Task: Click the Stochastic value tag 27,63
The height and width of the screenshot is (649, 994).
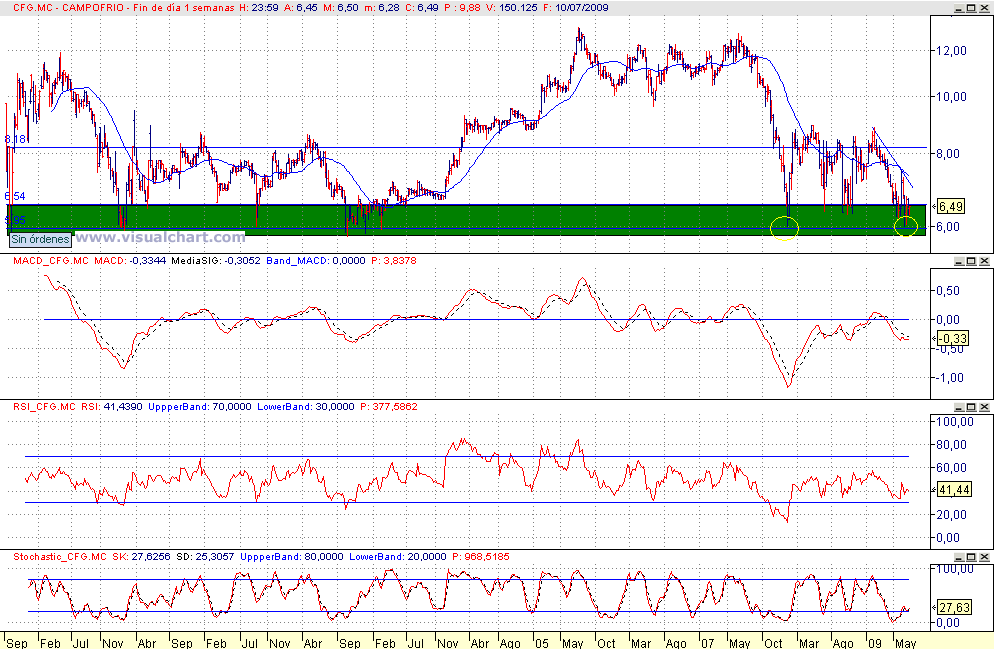Action: [954, 608]
